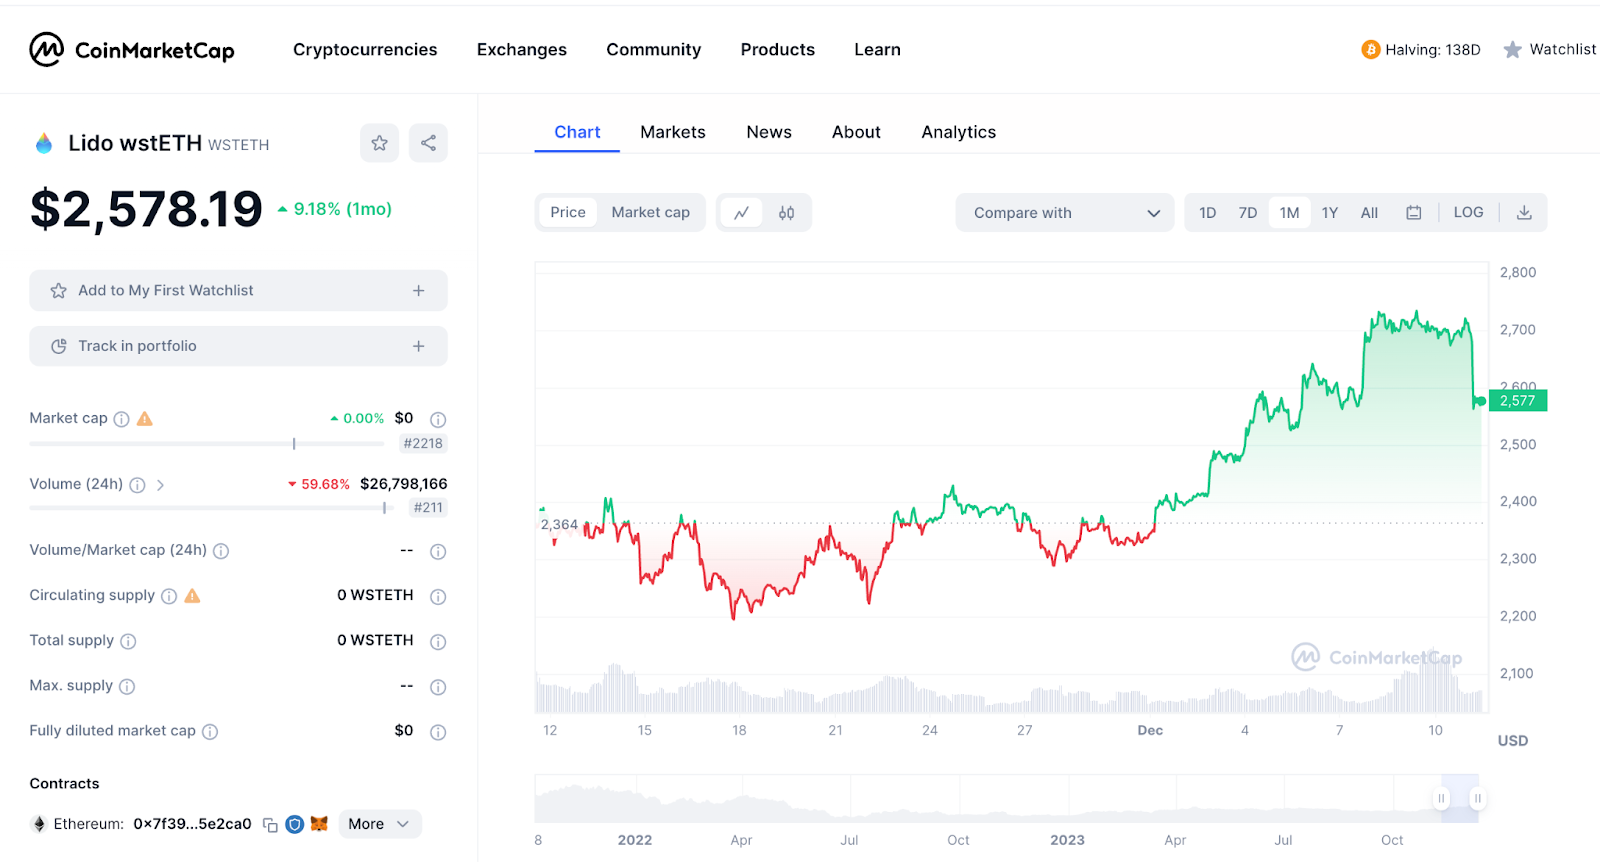
Task: Click the 9.18% (1mo) change label
Action: pos(335,209)
